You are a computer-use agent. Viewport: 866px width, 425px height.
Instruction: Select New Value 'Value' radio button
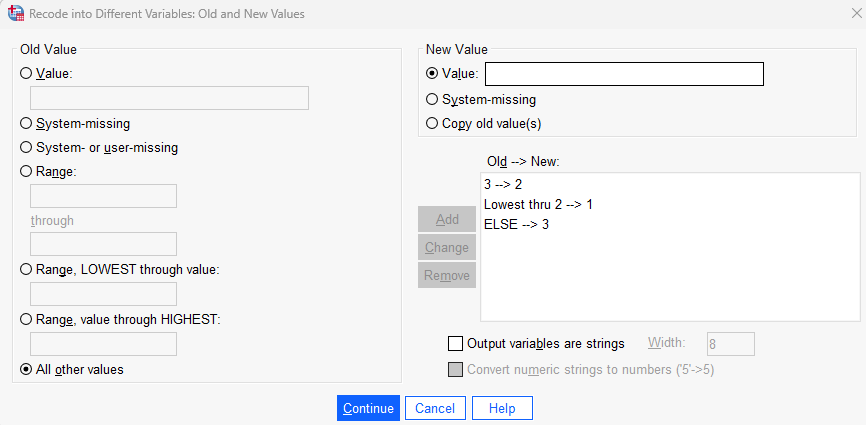point(432,73)
